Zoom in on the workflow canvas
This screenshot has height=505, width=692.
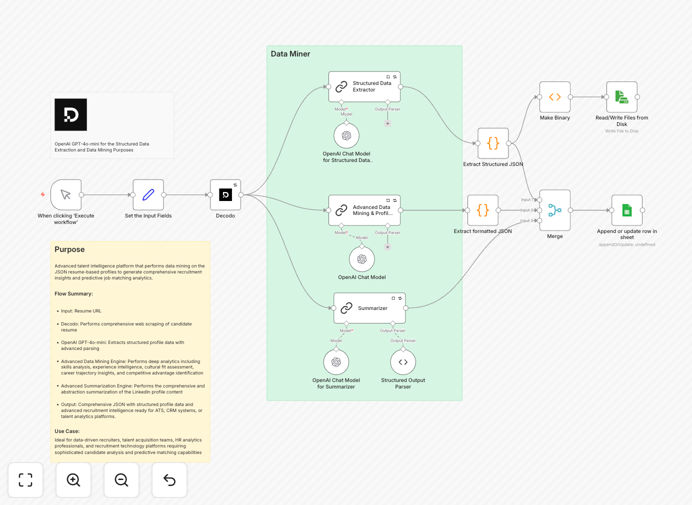point(73,480)
